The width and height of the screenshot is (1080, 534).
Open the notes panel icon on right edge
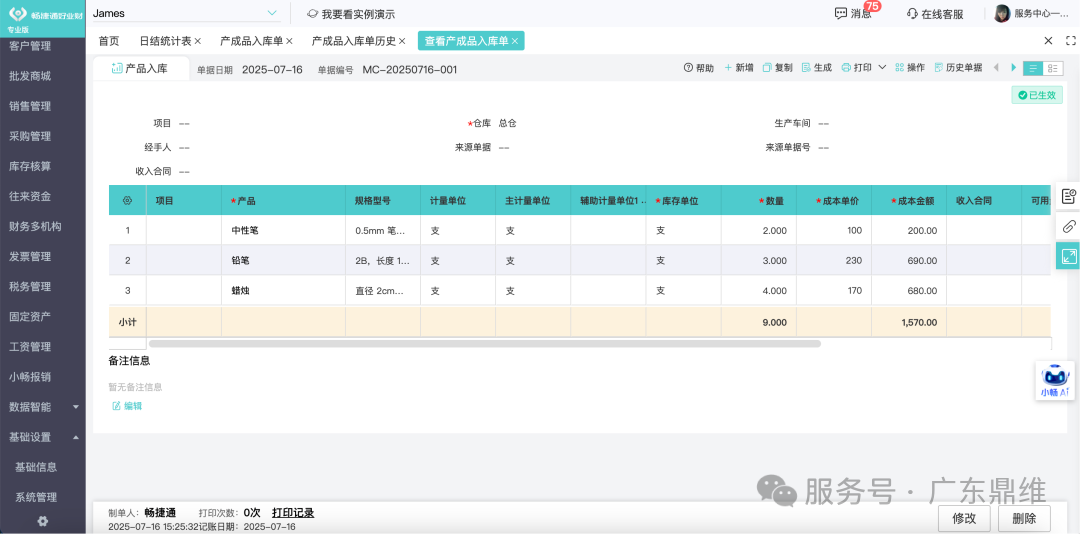pos(1068,196)
